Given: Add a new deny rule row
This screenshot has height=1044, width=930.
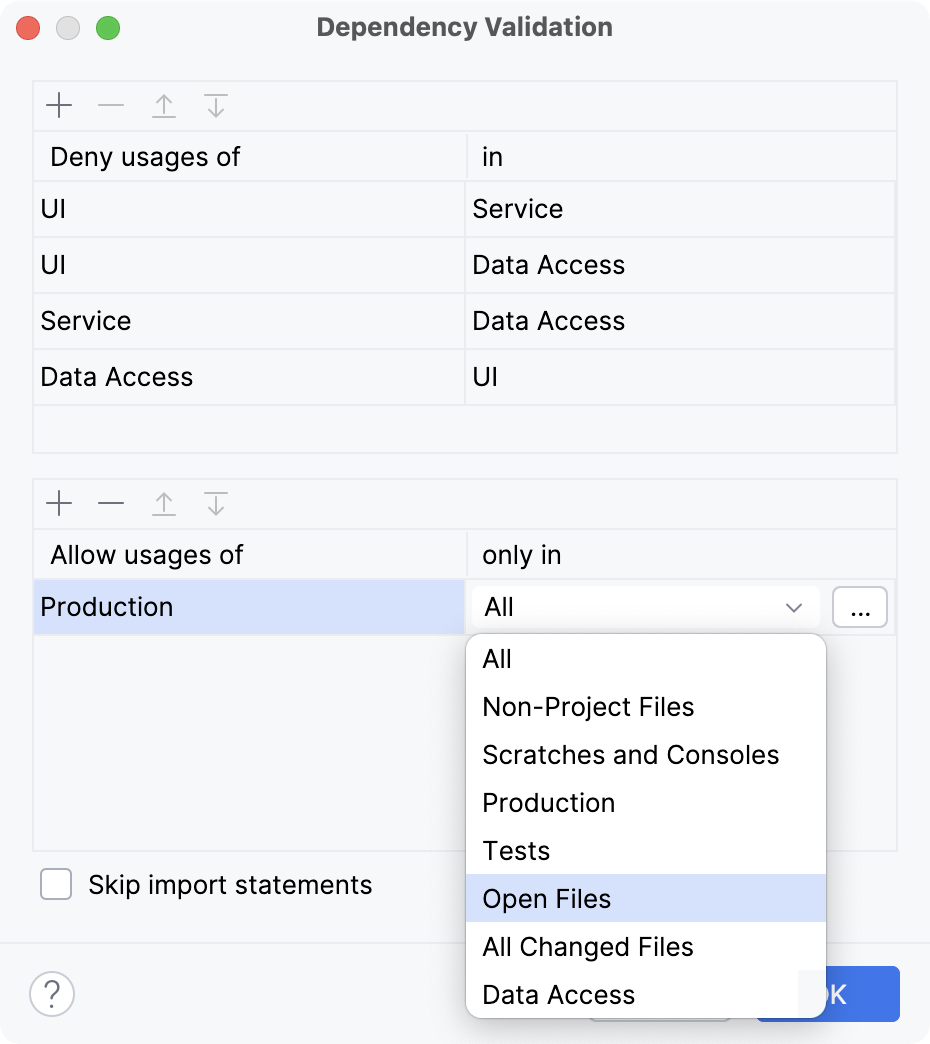Looking at the screenshot, I should [58, 105].
